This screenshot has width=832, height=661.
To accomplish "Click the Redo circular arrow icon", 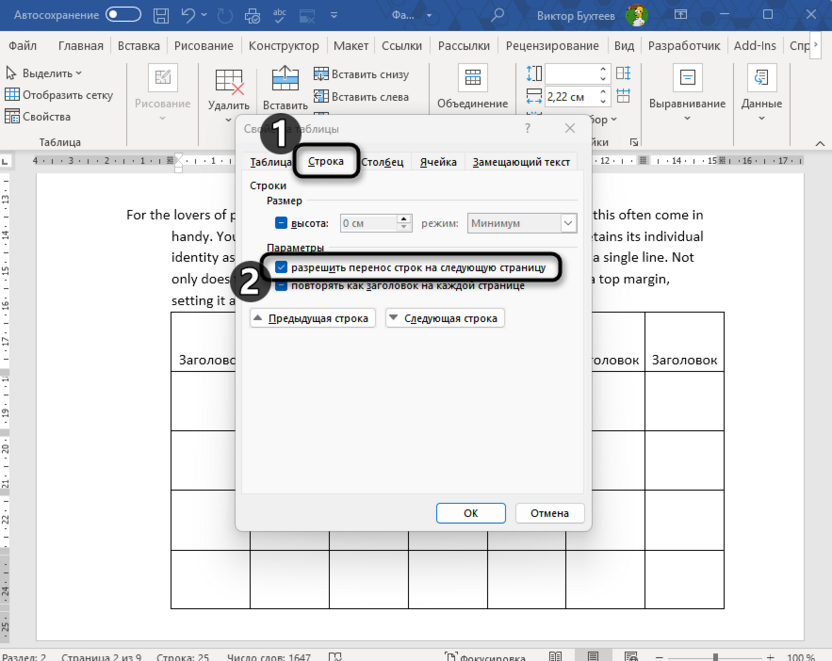I will 225,15.
